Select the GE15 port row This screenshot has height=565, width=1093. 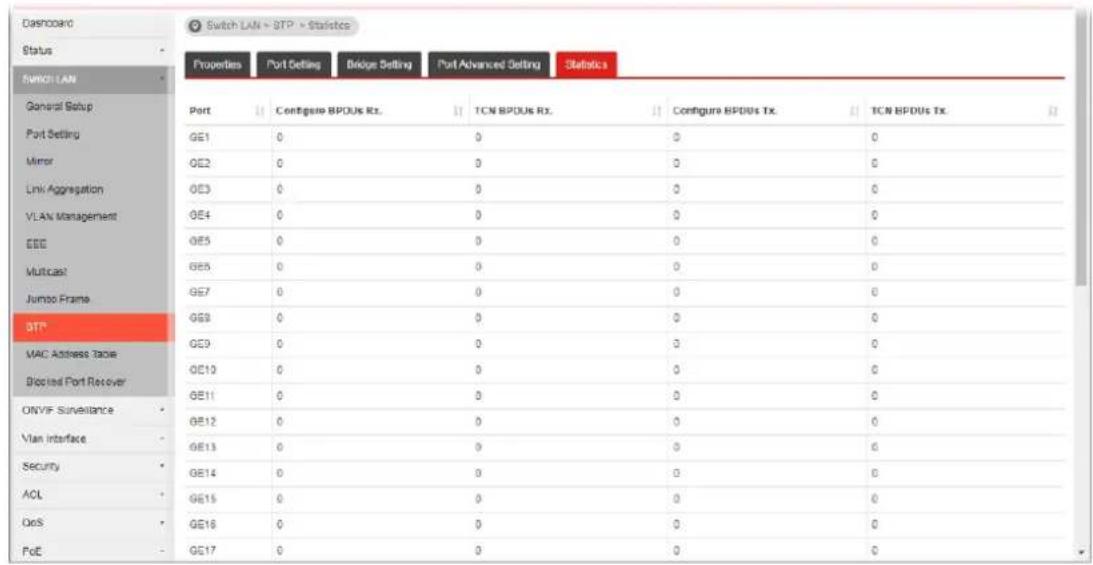[x=625, y=500]
